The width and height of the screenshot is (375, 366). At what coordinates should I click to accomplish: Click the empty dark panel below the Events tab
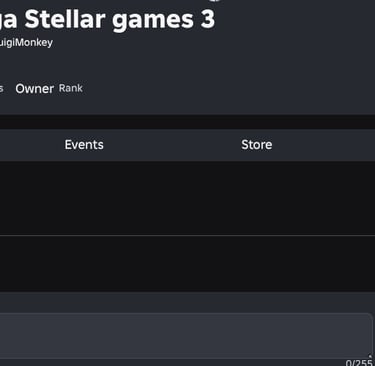(187, 198)
